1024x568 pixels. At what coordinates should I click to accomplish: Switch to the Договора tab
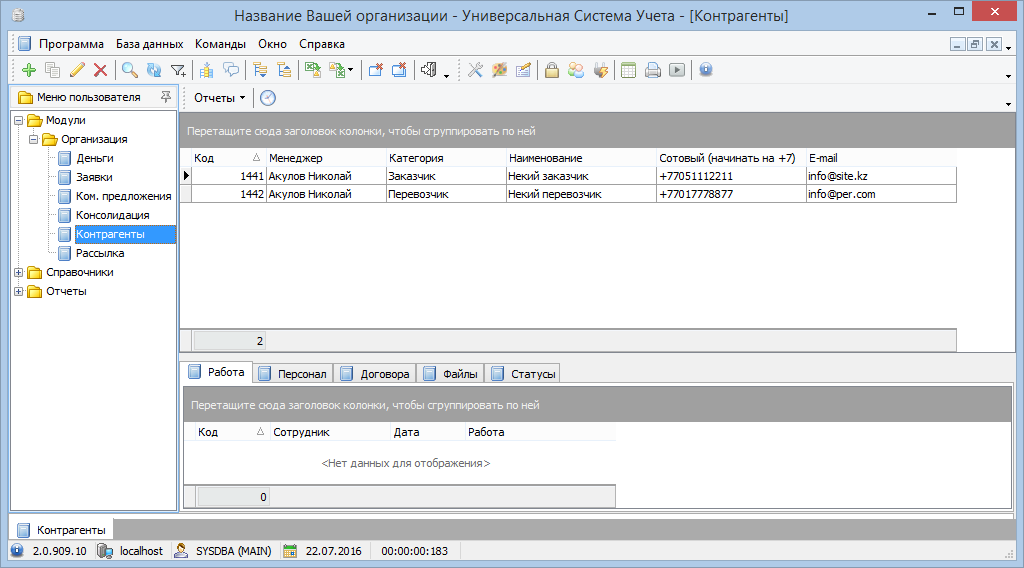click(375, 374)
